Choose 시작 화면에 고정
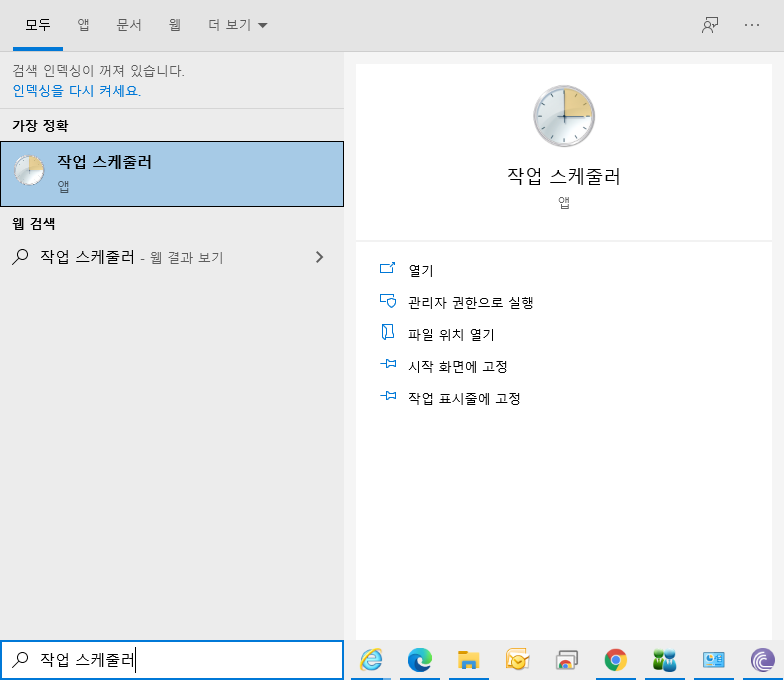This screenshot has width=784, height=680. click(458, 366)
